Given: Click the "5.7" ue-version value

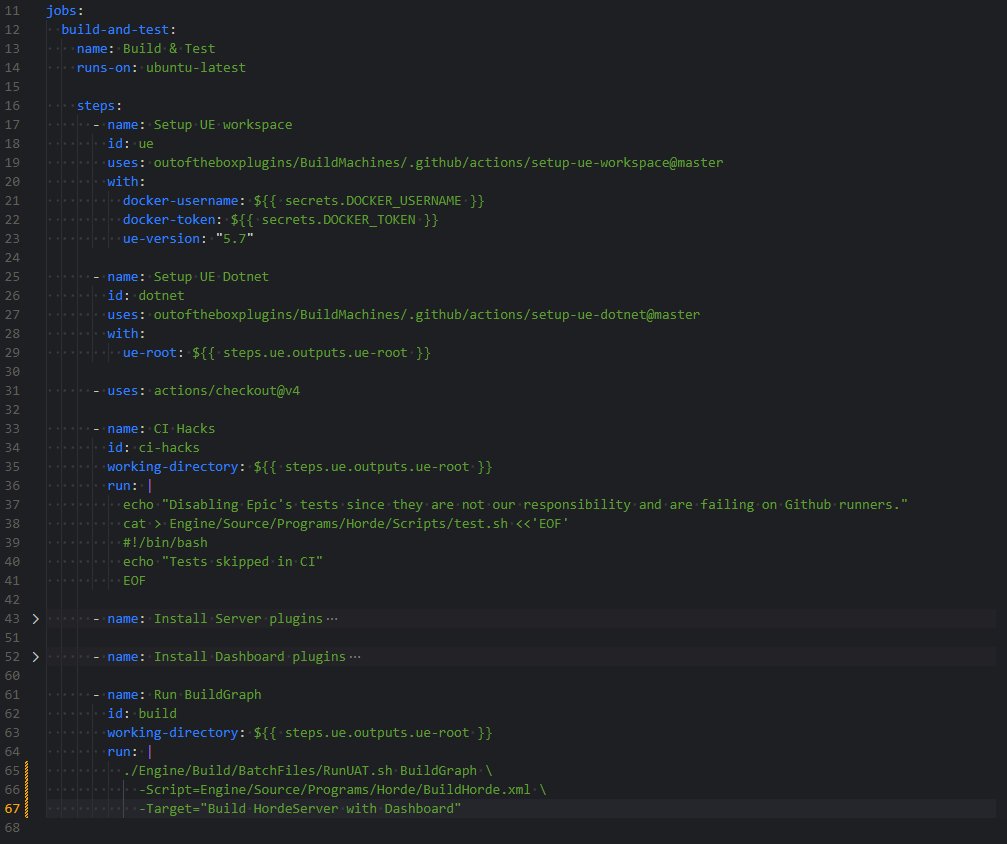Looking at the screenshot, I should (x=234, y=238).
